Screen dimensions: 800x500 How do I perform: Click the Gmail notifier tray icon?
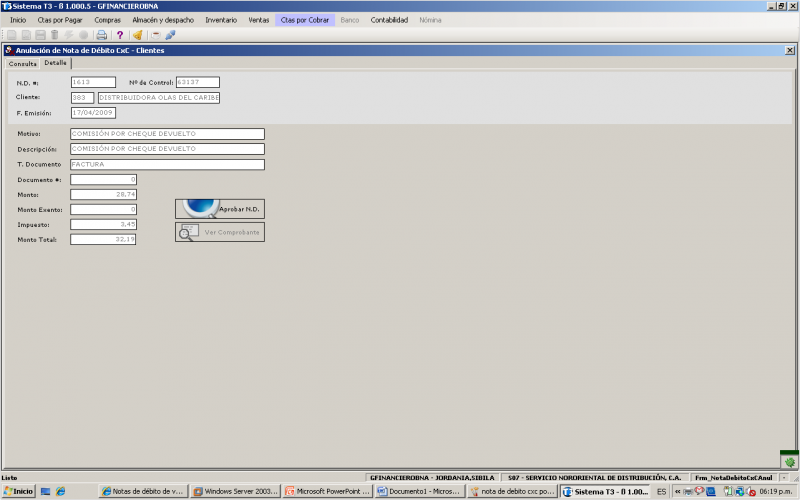click(x=699, y=491)
